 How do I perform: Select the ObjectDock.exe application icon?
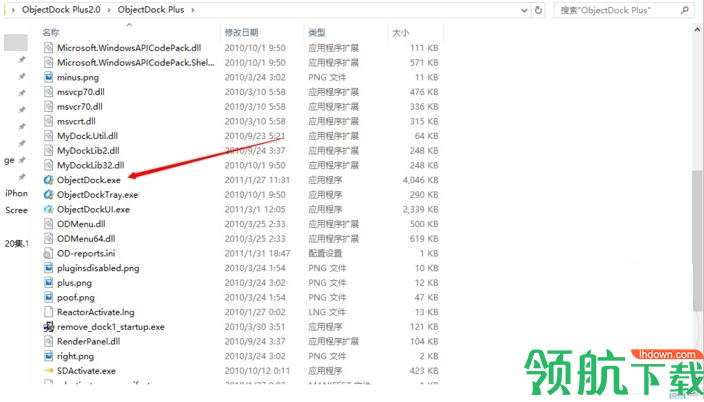[48, 180]
